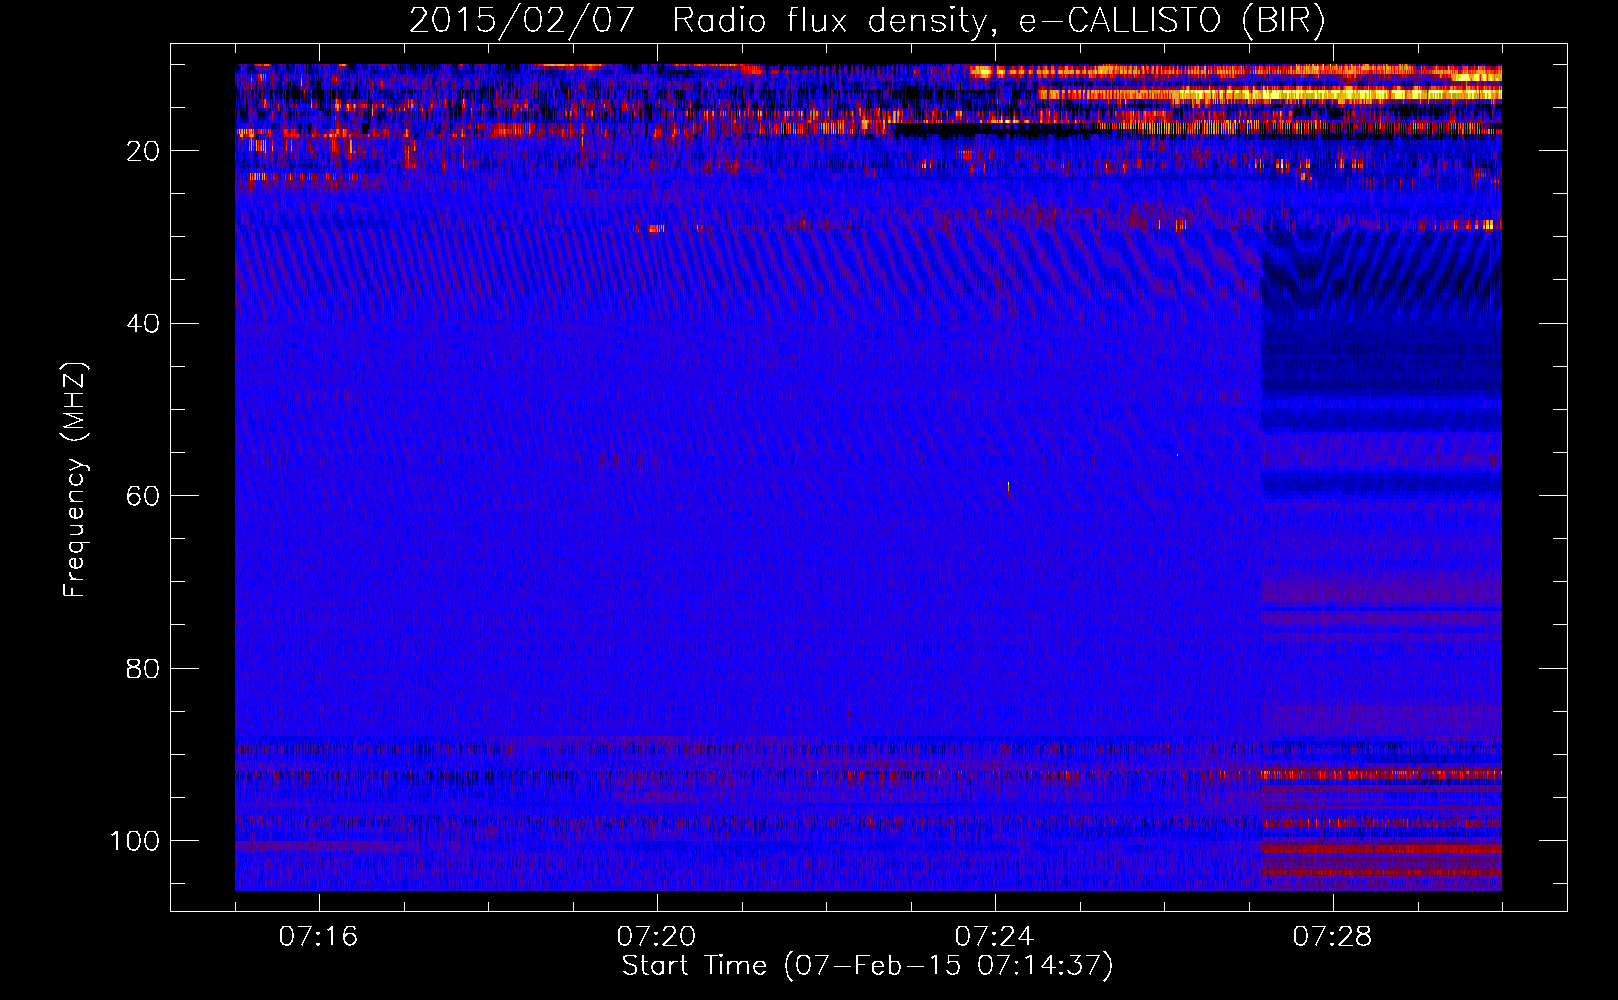Click the "100" frequency tick label
The width and height of the screenshot is (1618, 1000).
pos(135,841)
